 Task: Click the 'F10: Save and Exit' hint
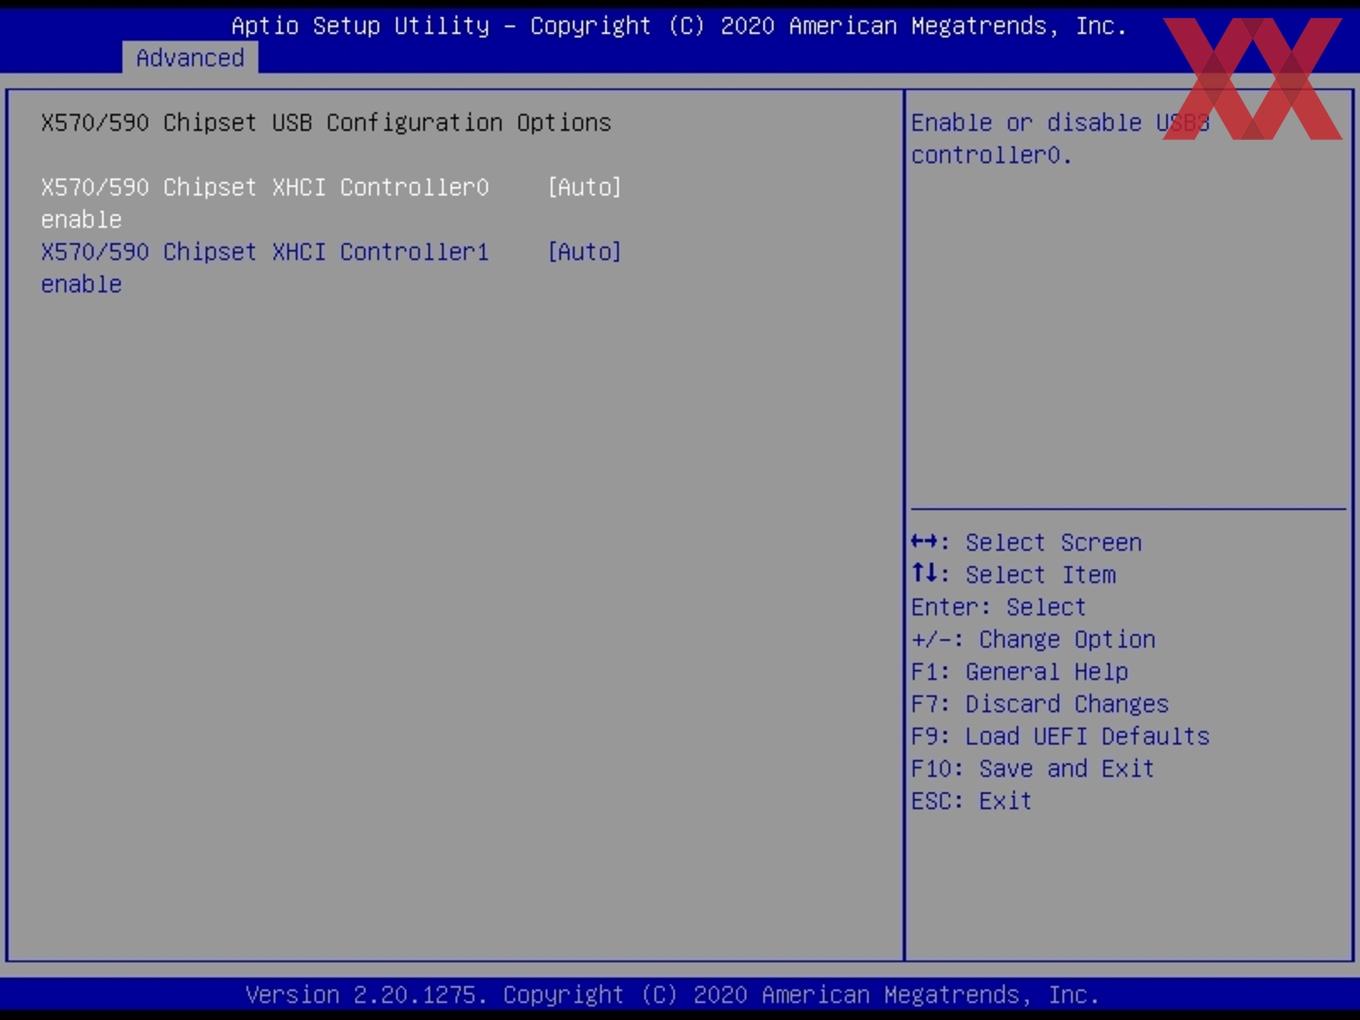(1032, 768)
